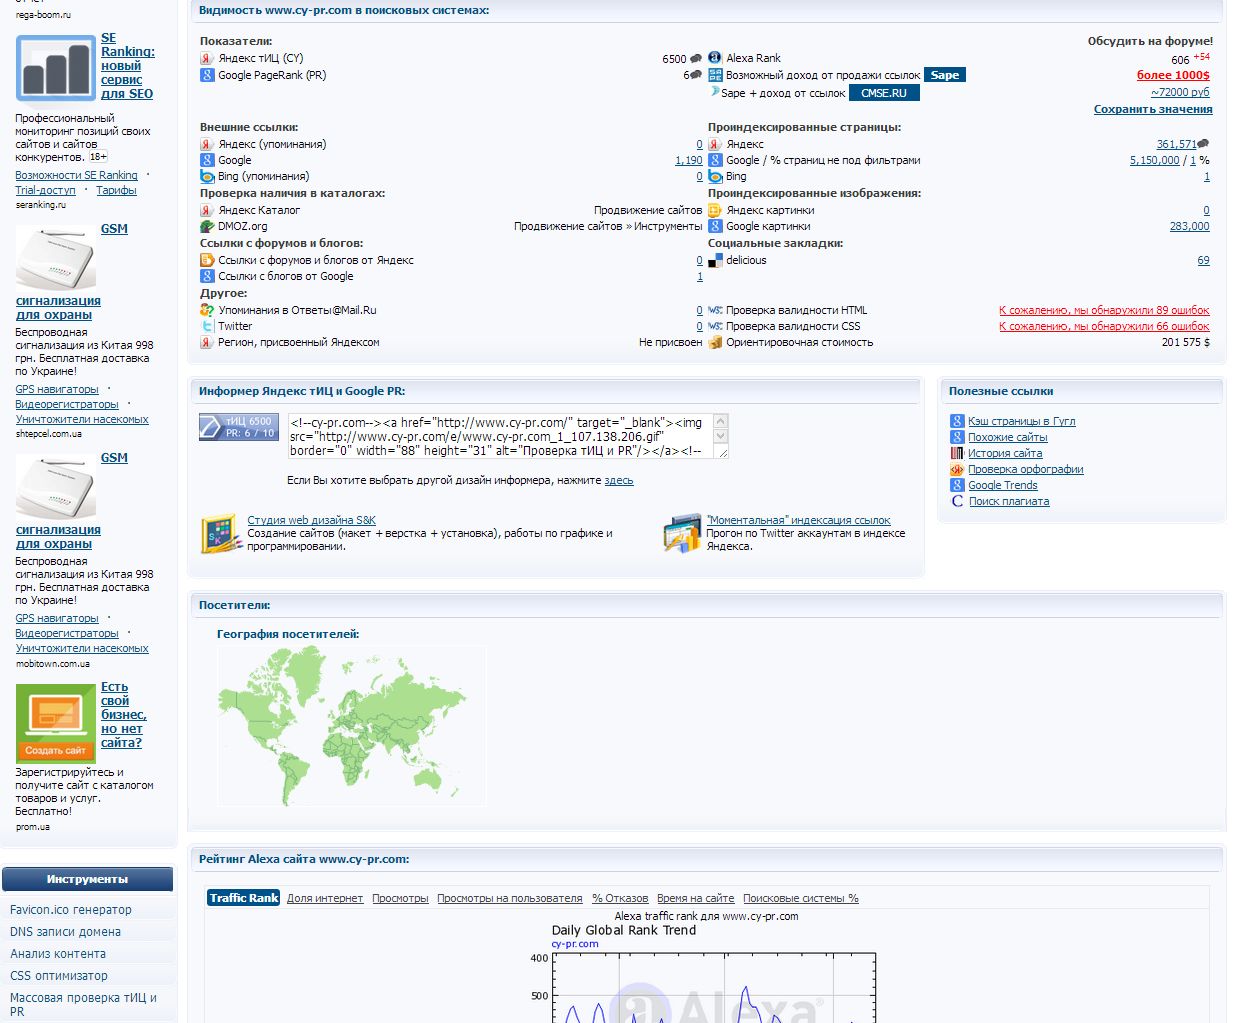Select the Traffic Rank tab
1235x1023 pixels.
click(x=243, y=898)
